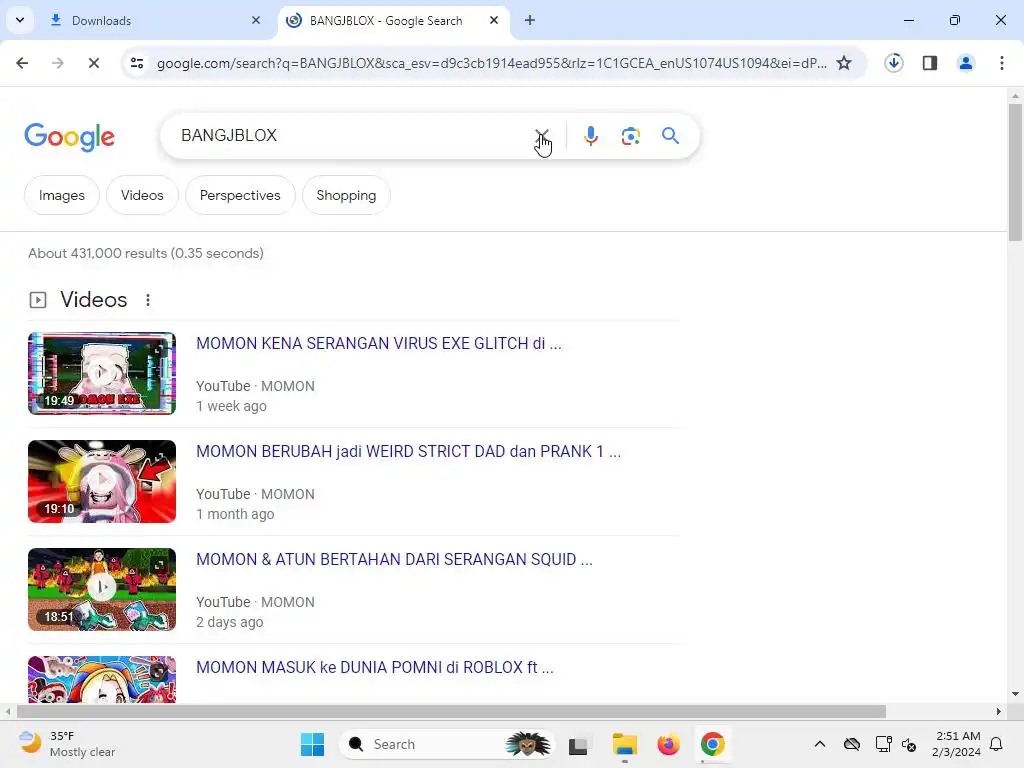The image size is (1024, 768).
Task: Filter results by Videos chip
Action: point(142,195)
